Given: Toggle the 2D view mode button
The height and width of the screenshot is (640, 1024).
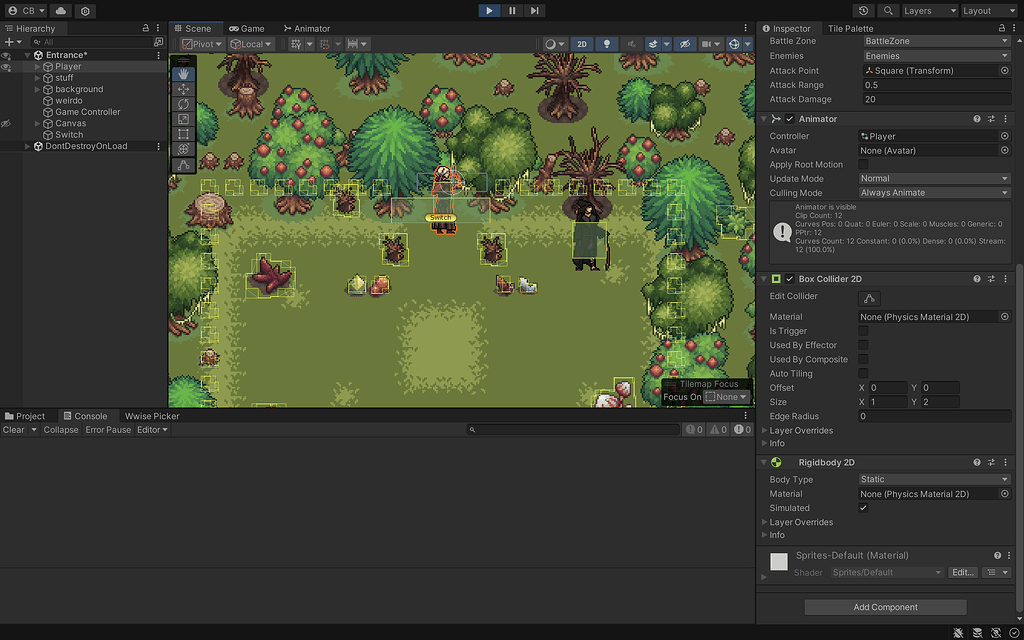Looking at the screenshot, I should [x=581, y=44].
